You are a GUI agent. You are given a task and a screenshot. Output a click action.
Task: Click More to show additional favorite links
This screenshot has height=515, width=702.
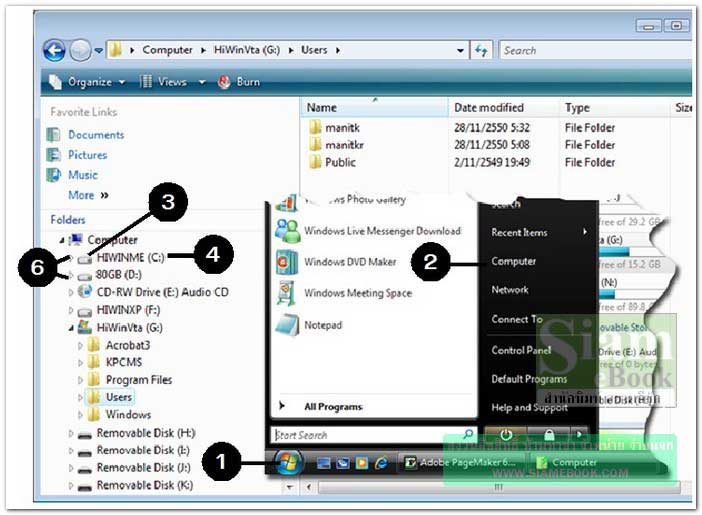tap(88, 195)
